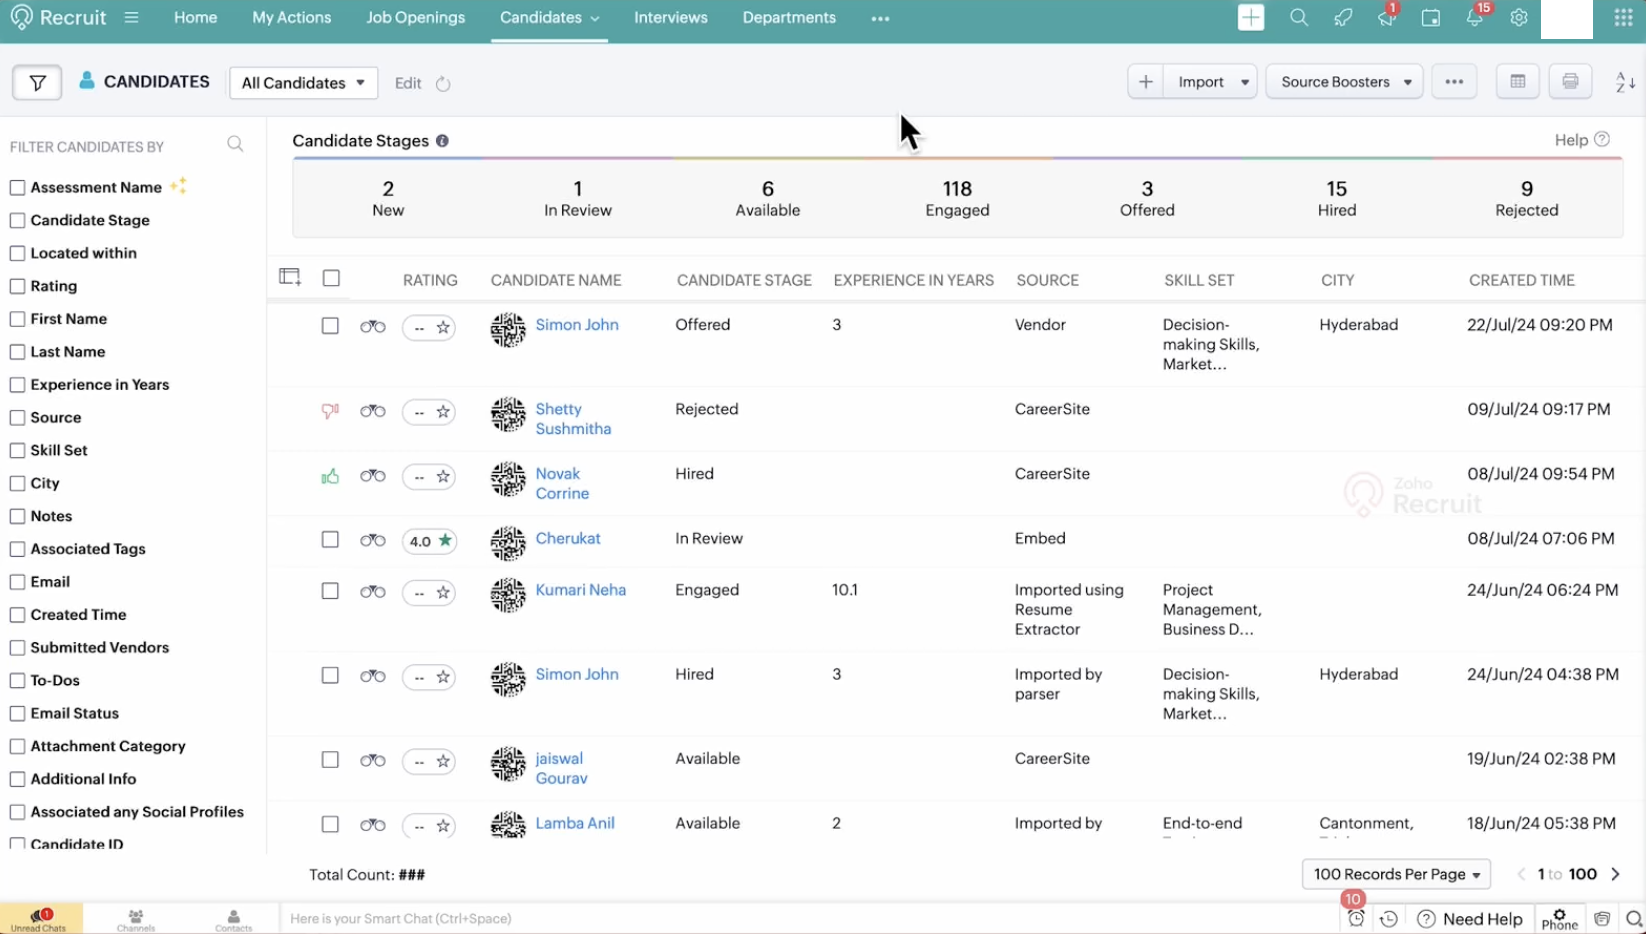
Task: Open the 100 Records Per Page dropdown
Action: click(x=1396, y=874)
